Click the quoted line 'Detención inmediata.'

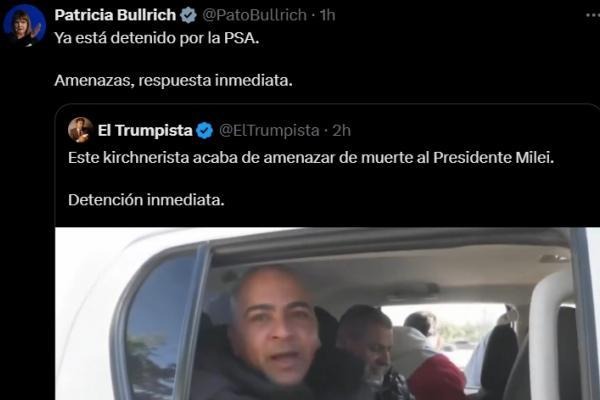click(146, 199)
